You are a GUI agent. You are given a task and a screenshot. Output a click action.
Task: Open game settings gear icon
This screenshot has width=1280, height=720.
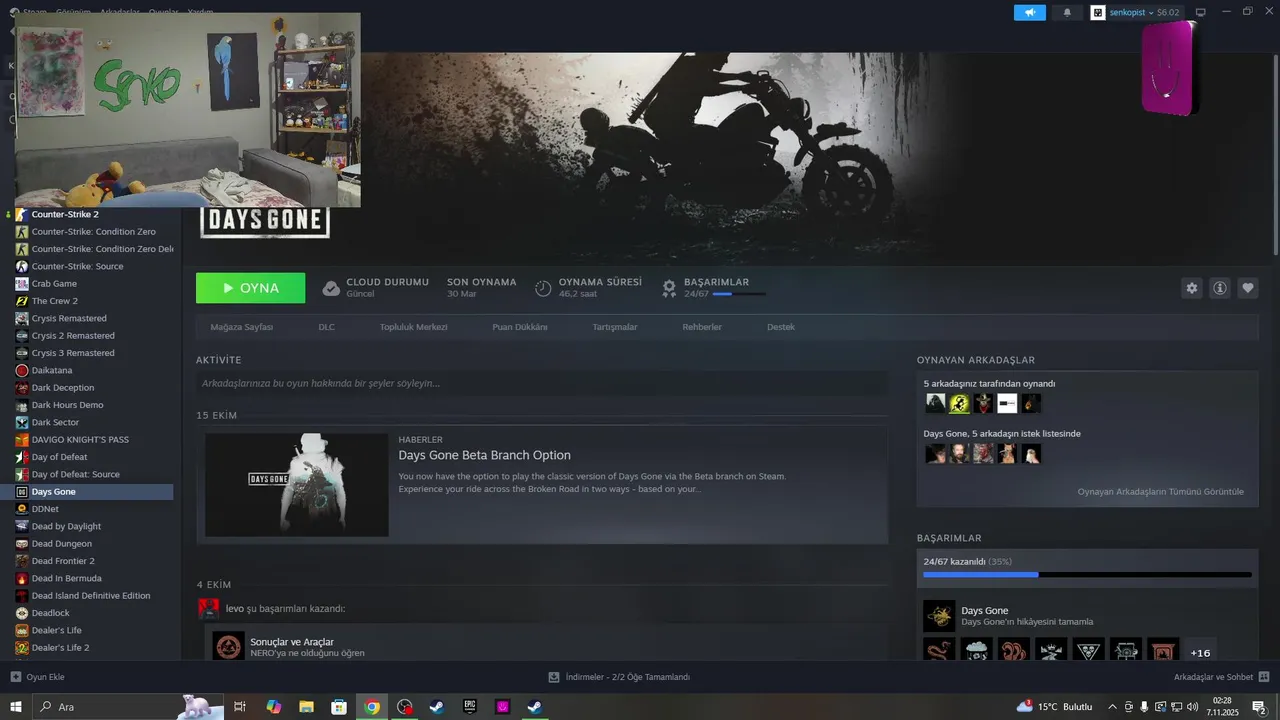pyautogui.click(x=1191, y=288)
